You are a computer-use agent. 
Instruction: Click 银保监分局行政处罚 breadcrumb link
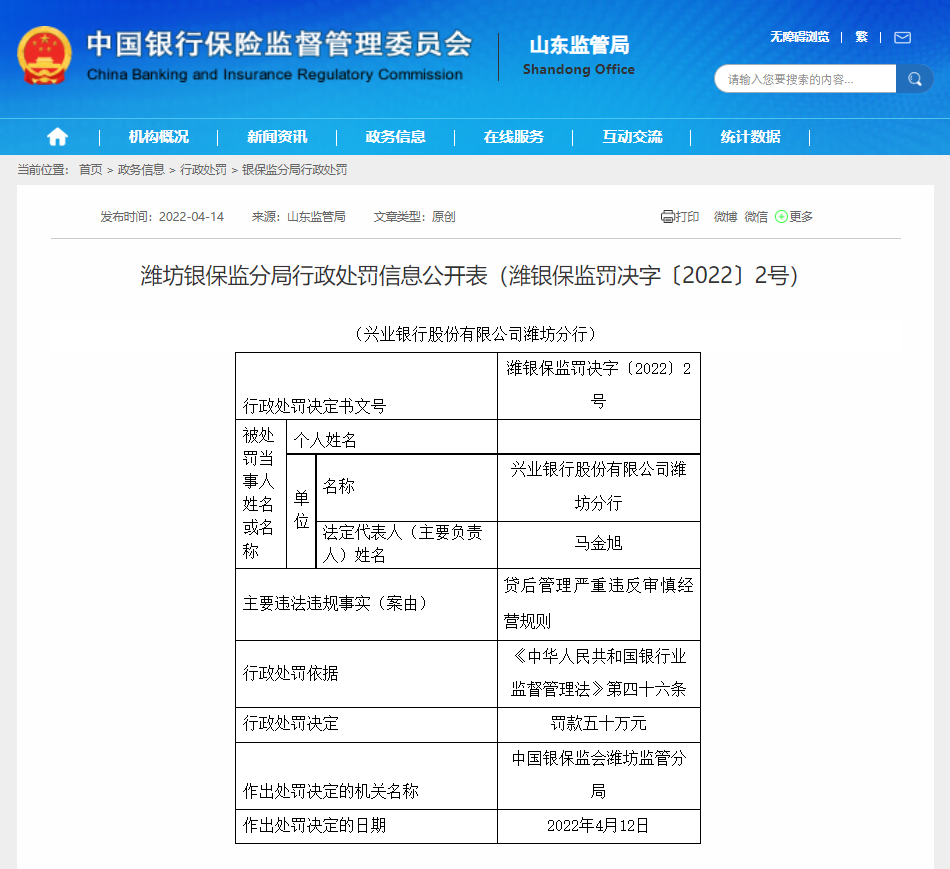tap(294, 170)
